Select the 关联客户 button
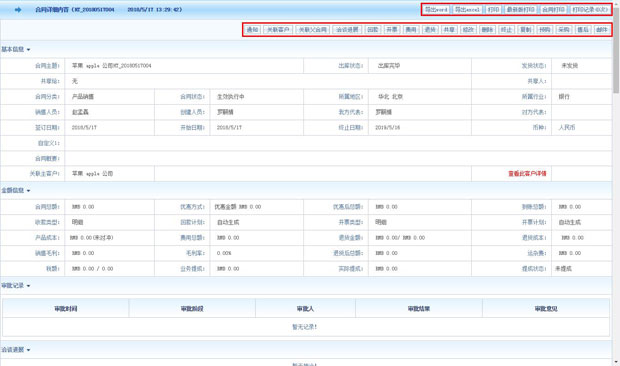This screenshot has width=620, height=366. point(278,30)
